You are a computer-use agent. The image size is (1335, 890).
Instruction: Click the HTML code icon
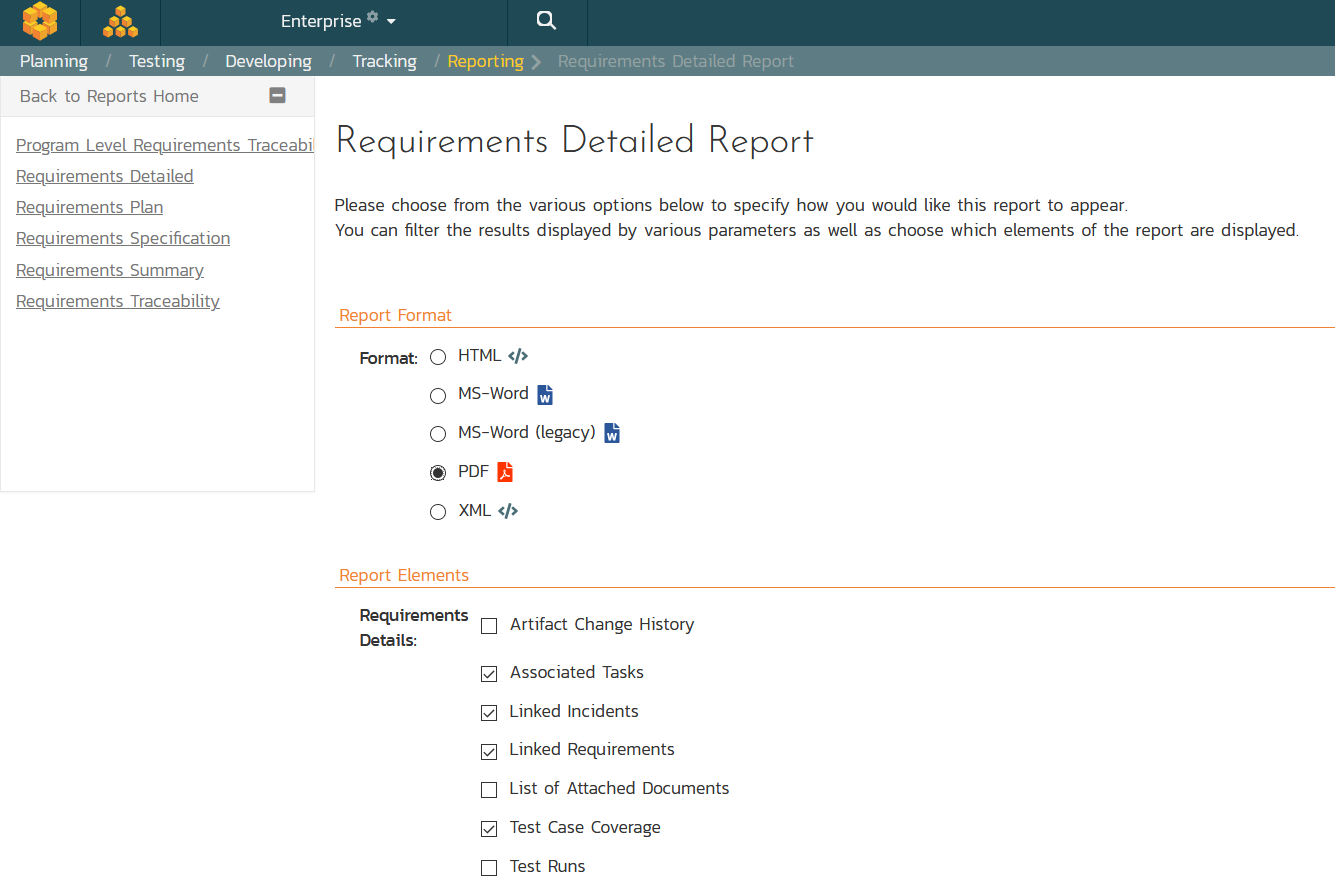(518, 356)
